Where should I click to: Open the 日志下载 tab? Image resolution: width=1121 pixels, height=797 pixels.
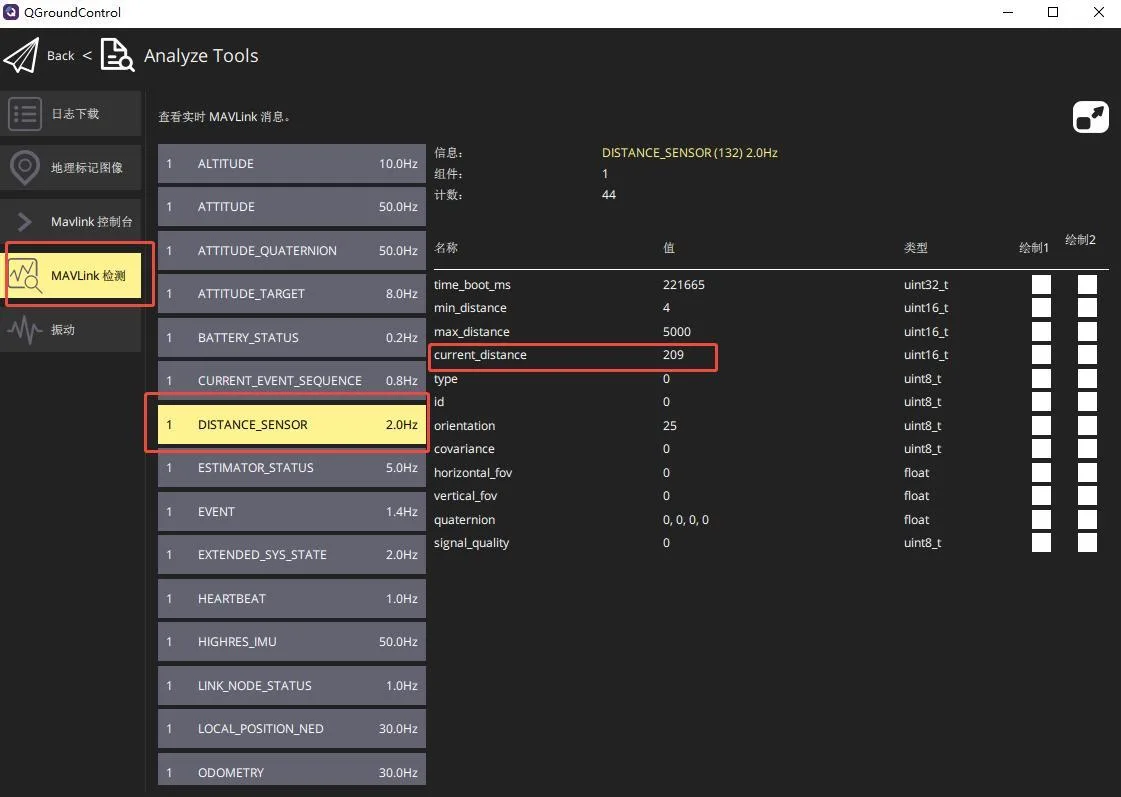pos(71,114)
